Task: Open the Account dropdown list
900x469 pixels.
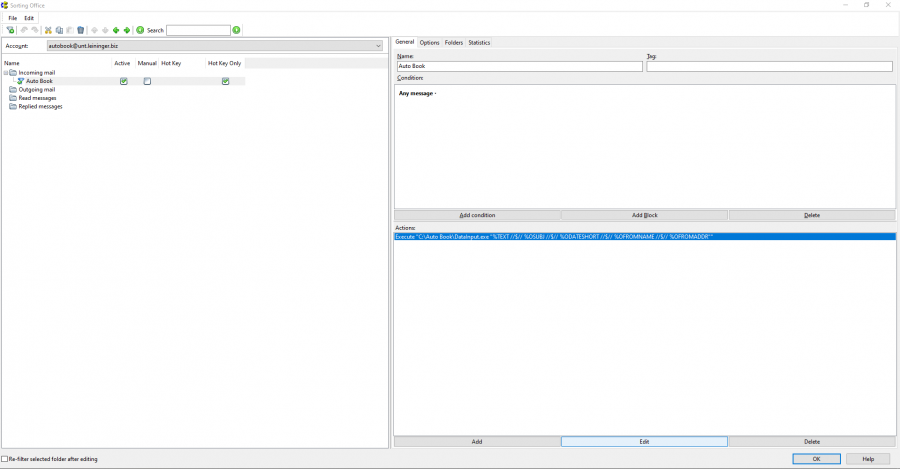Action: pos(379,46)
